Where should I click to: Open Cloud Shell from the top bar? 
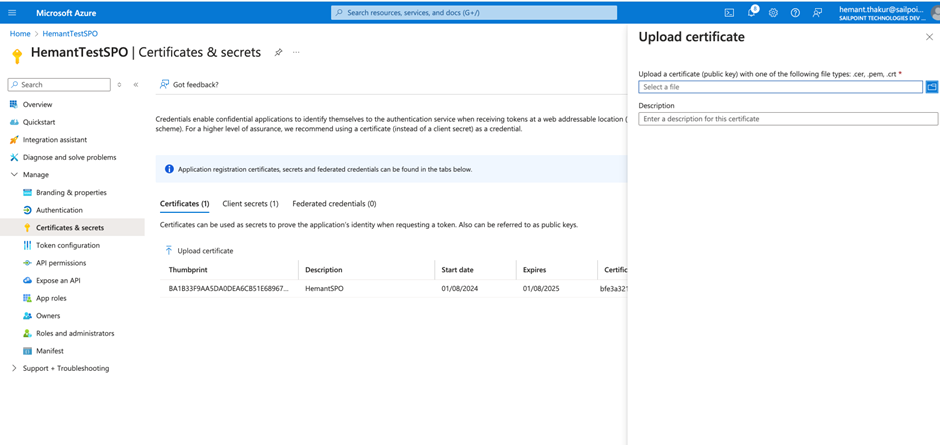729,13
